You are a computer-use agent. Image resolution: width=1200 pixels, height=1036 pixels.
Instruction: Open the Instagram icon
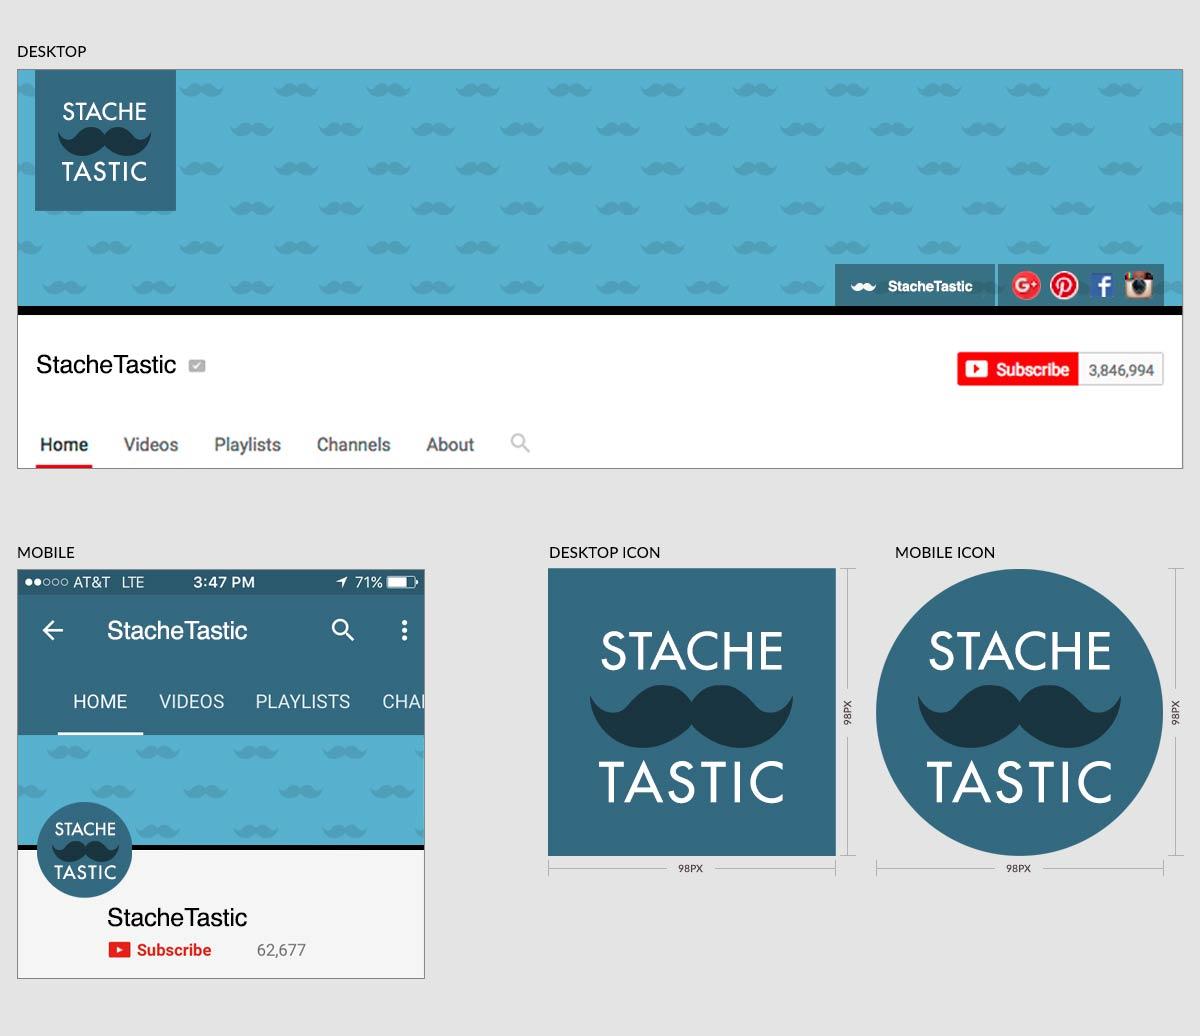point(1141,285)
